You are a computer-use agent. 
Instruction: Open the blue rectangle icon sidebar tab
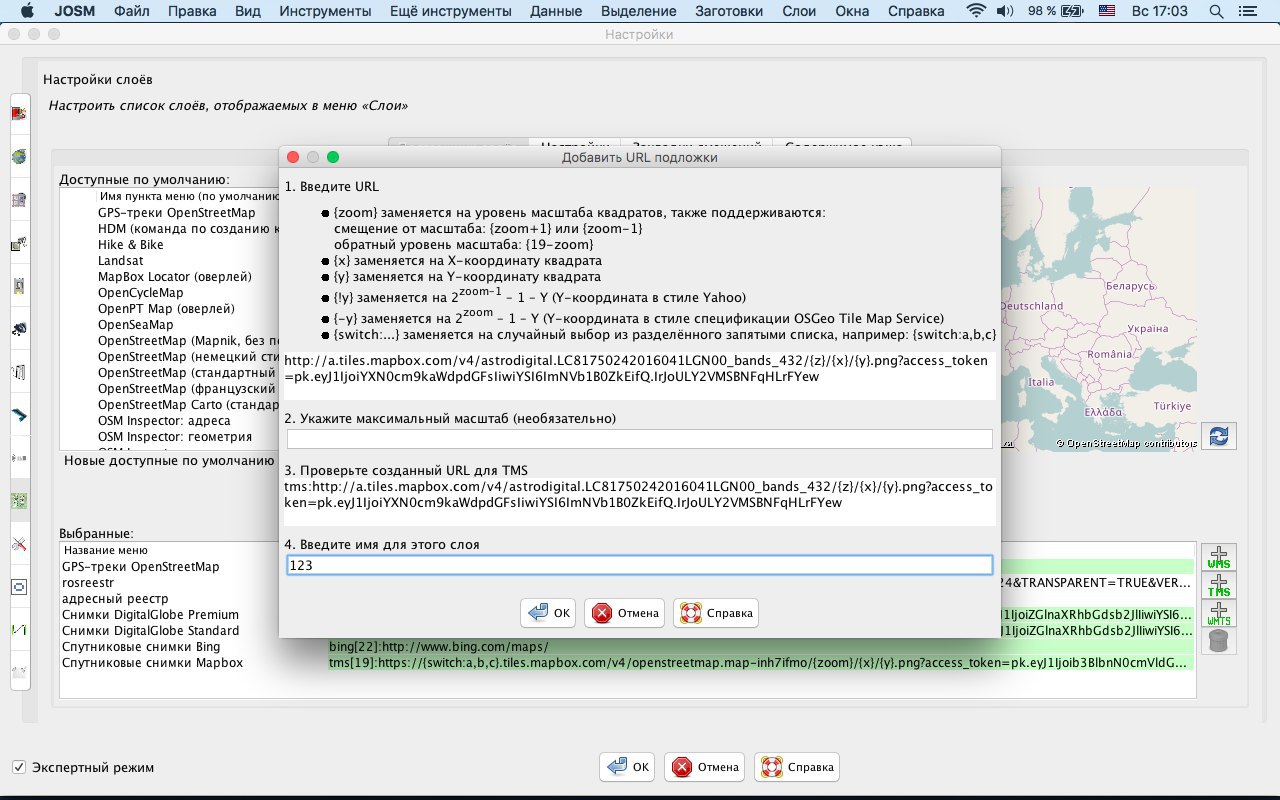tap(19, 587)
